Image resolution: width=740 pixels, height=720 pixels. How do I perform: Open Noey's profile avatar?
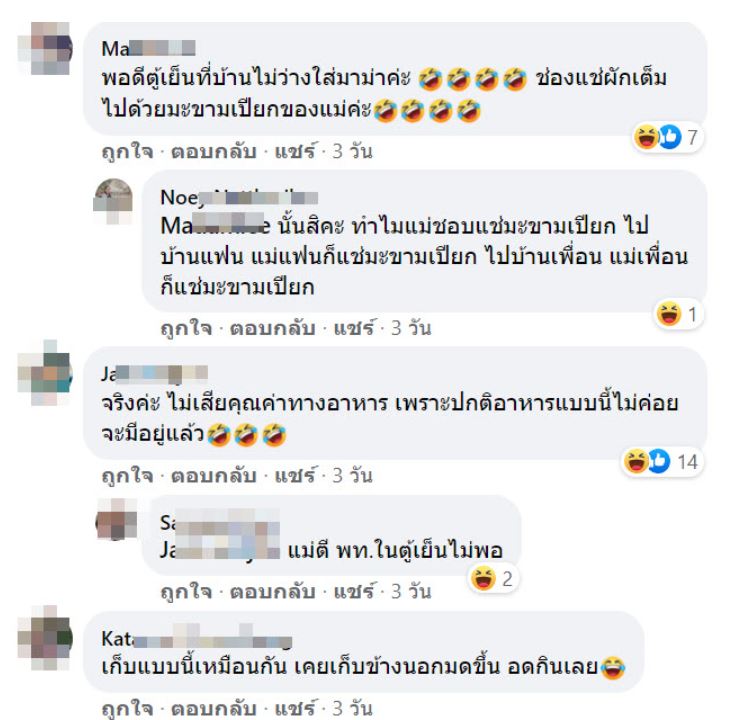coord(113,200)
